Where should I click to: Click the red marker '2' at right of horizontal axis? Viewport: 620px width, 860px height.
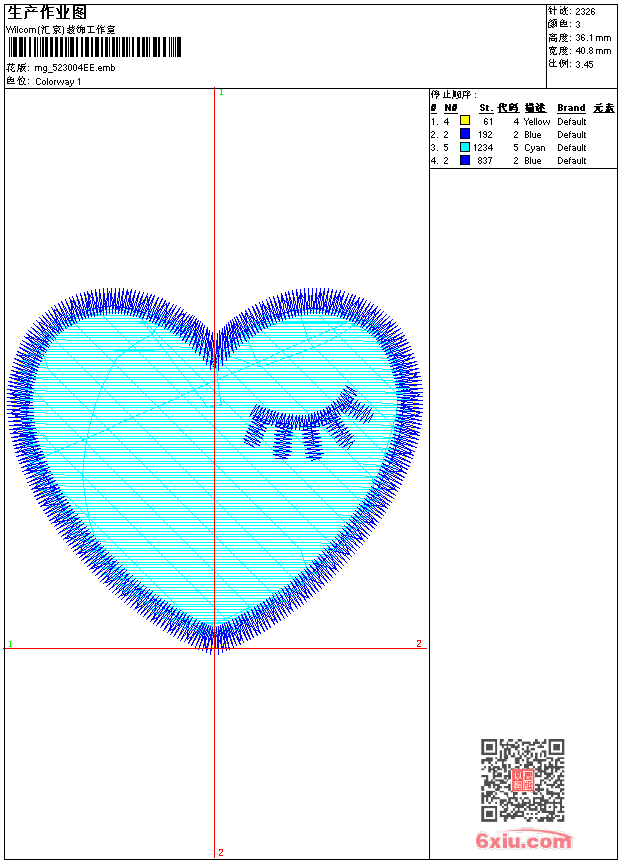point(419,643)
